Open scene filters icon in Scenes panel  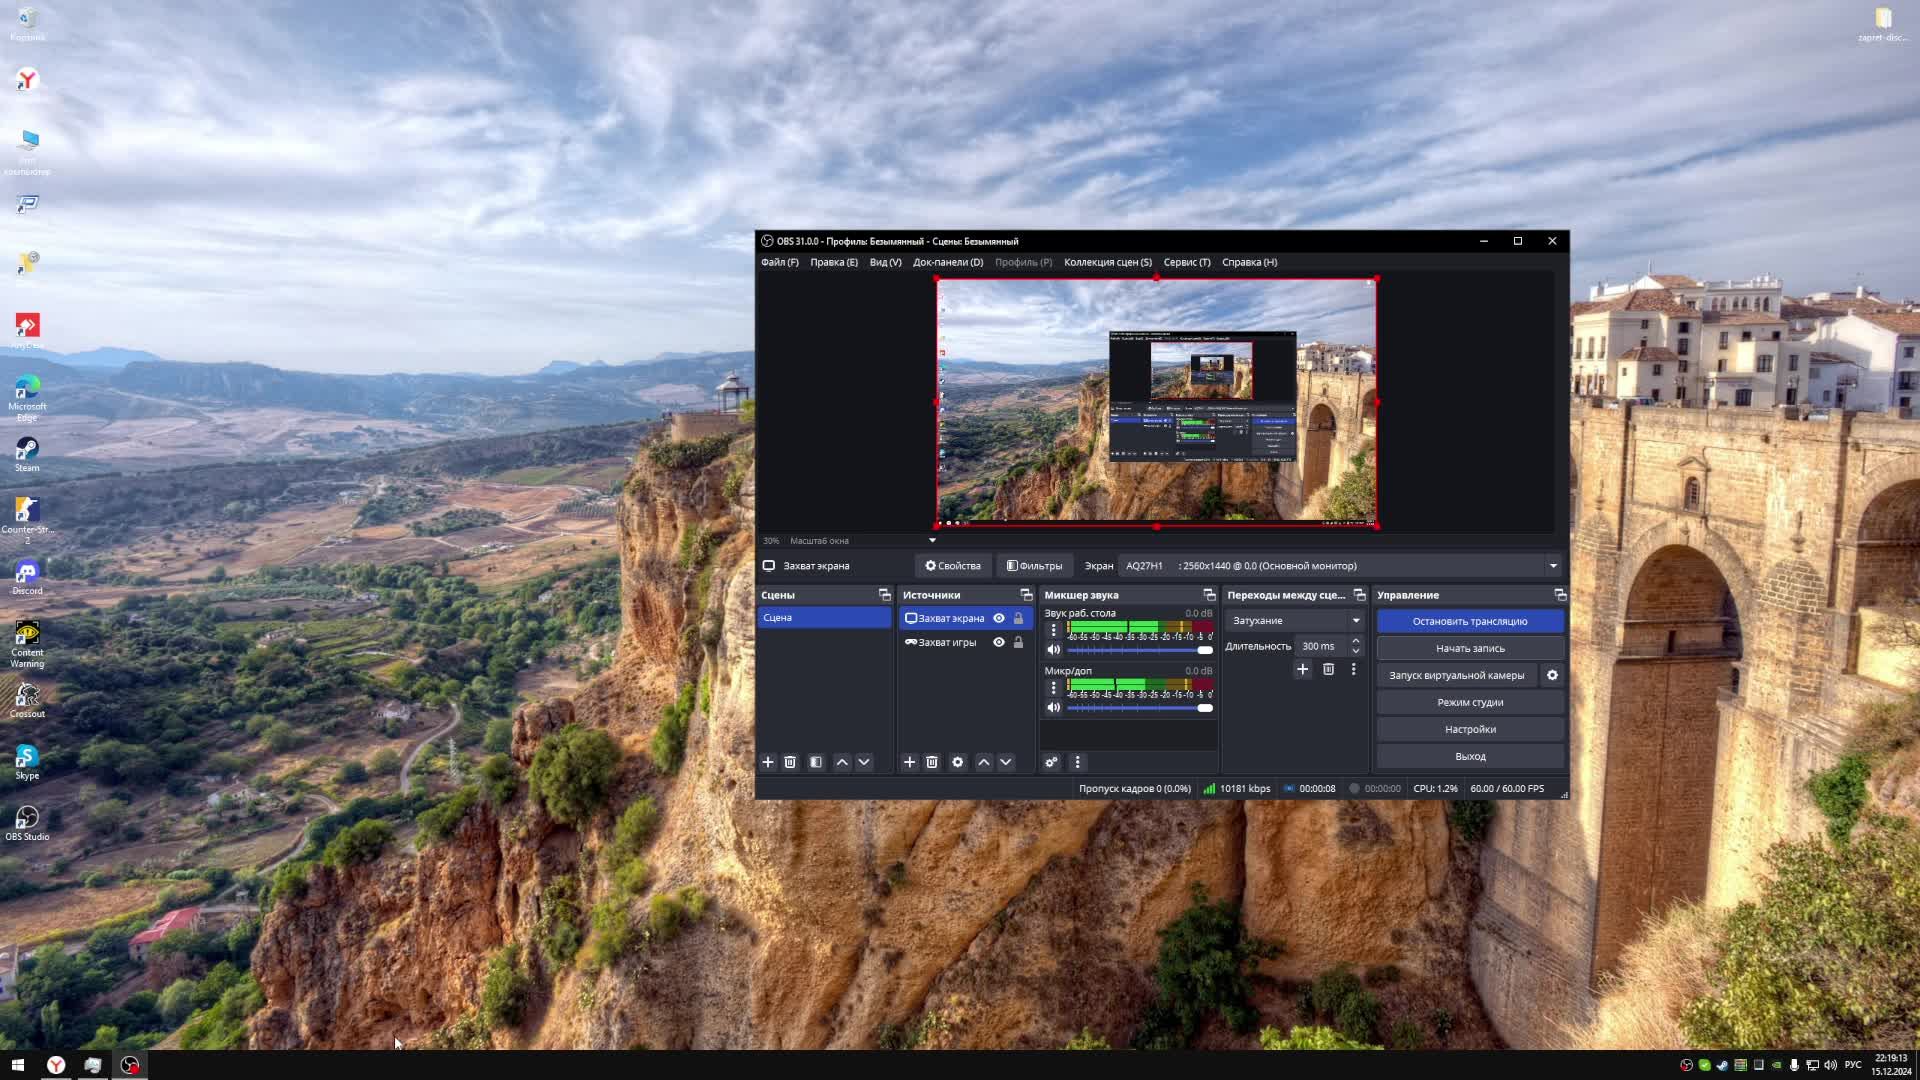pyautogui.click(x=816, y=762)
